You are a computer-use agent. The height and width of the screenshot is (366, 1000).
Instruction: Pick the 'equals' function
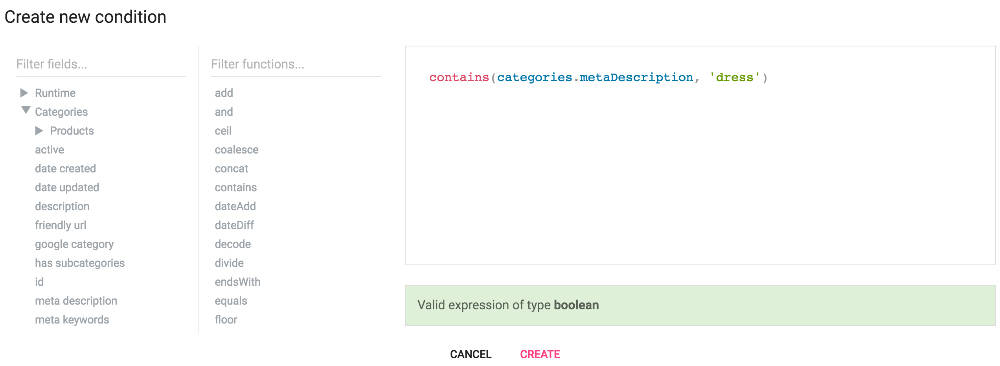click(231, 301)
